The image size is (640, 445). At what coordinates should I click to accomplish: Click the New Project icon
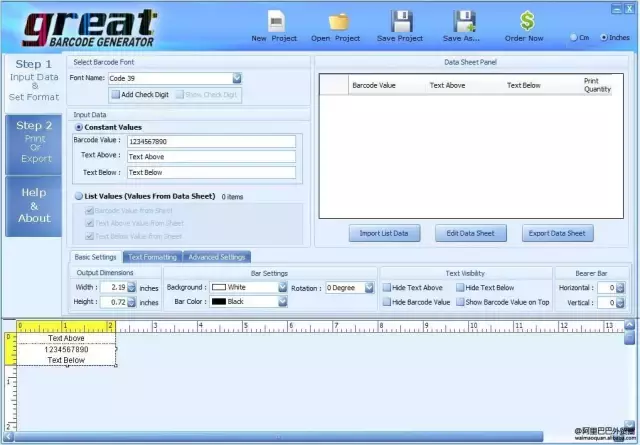point(276,21)
